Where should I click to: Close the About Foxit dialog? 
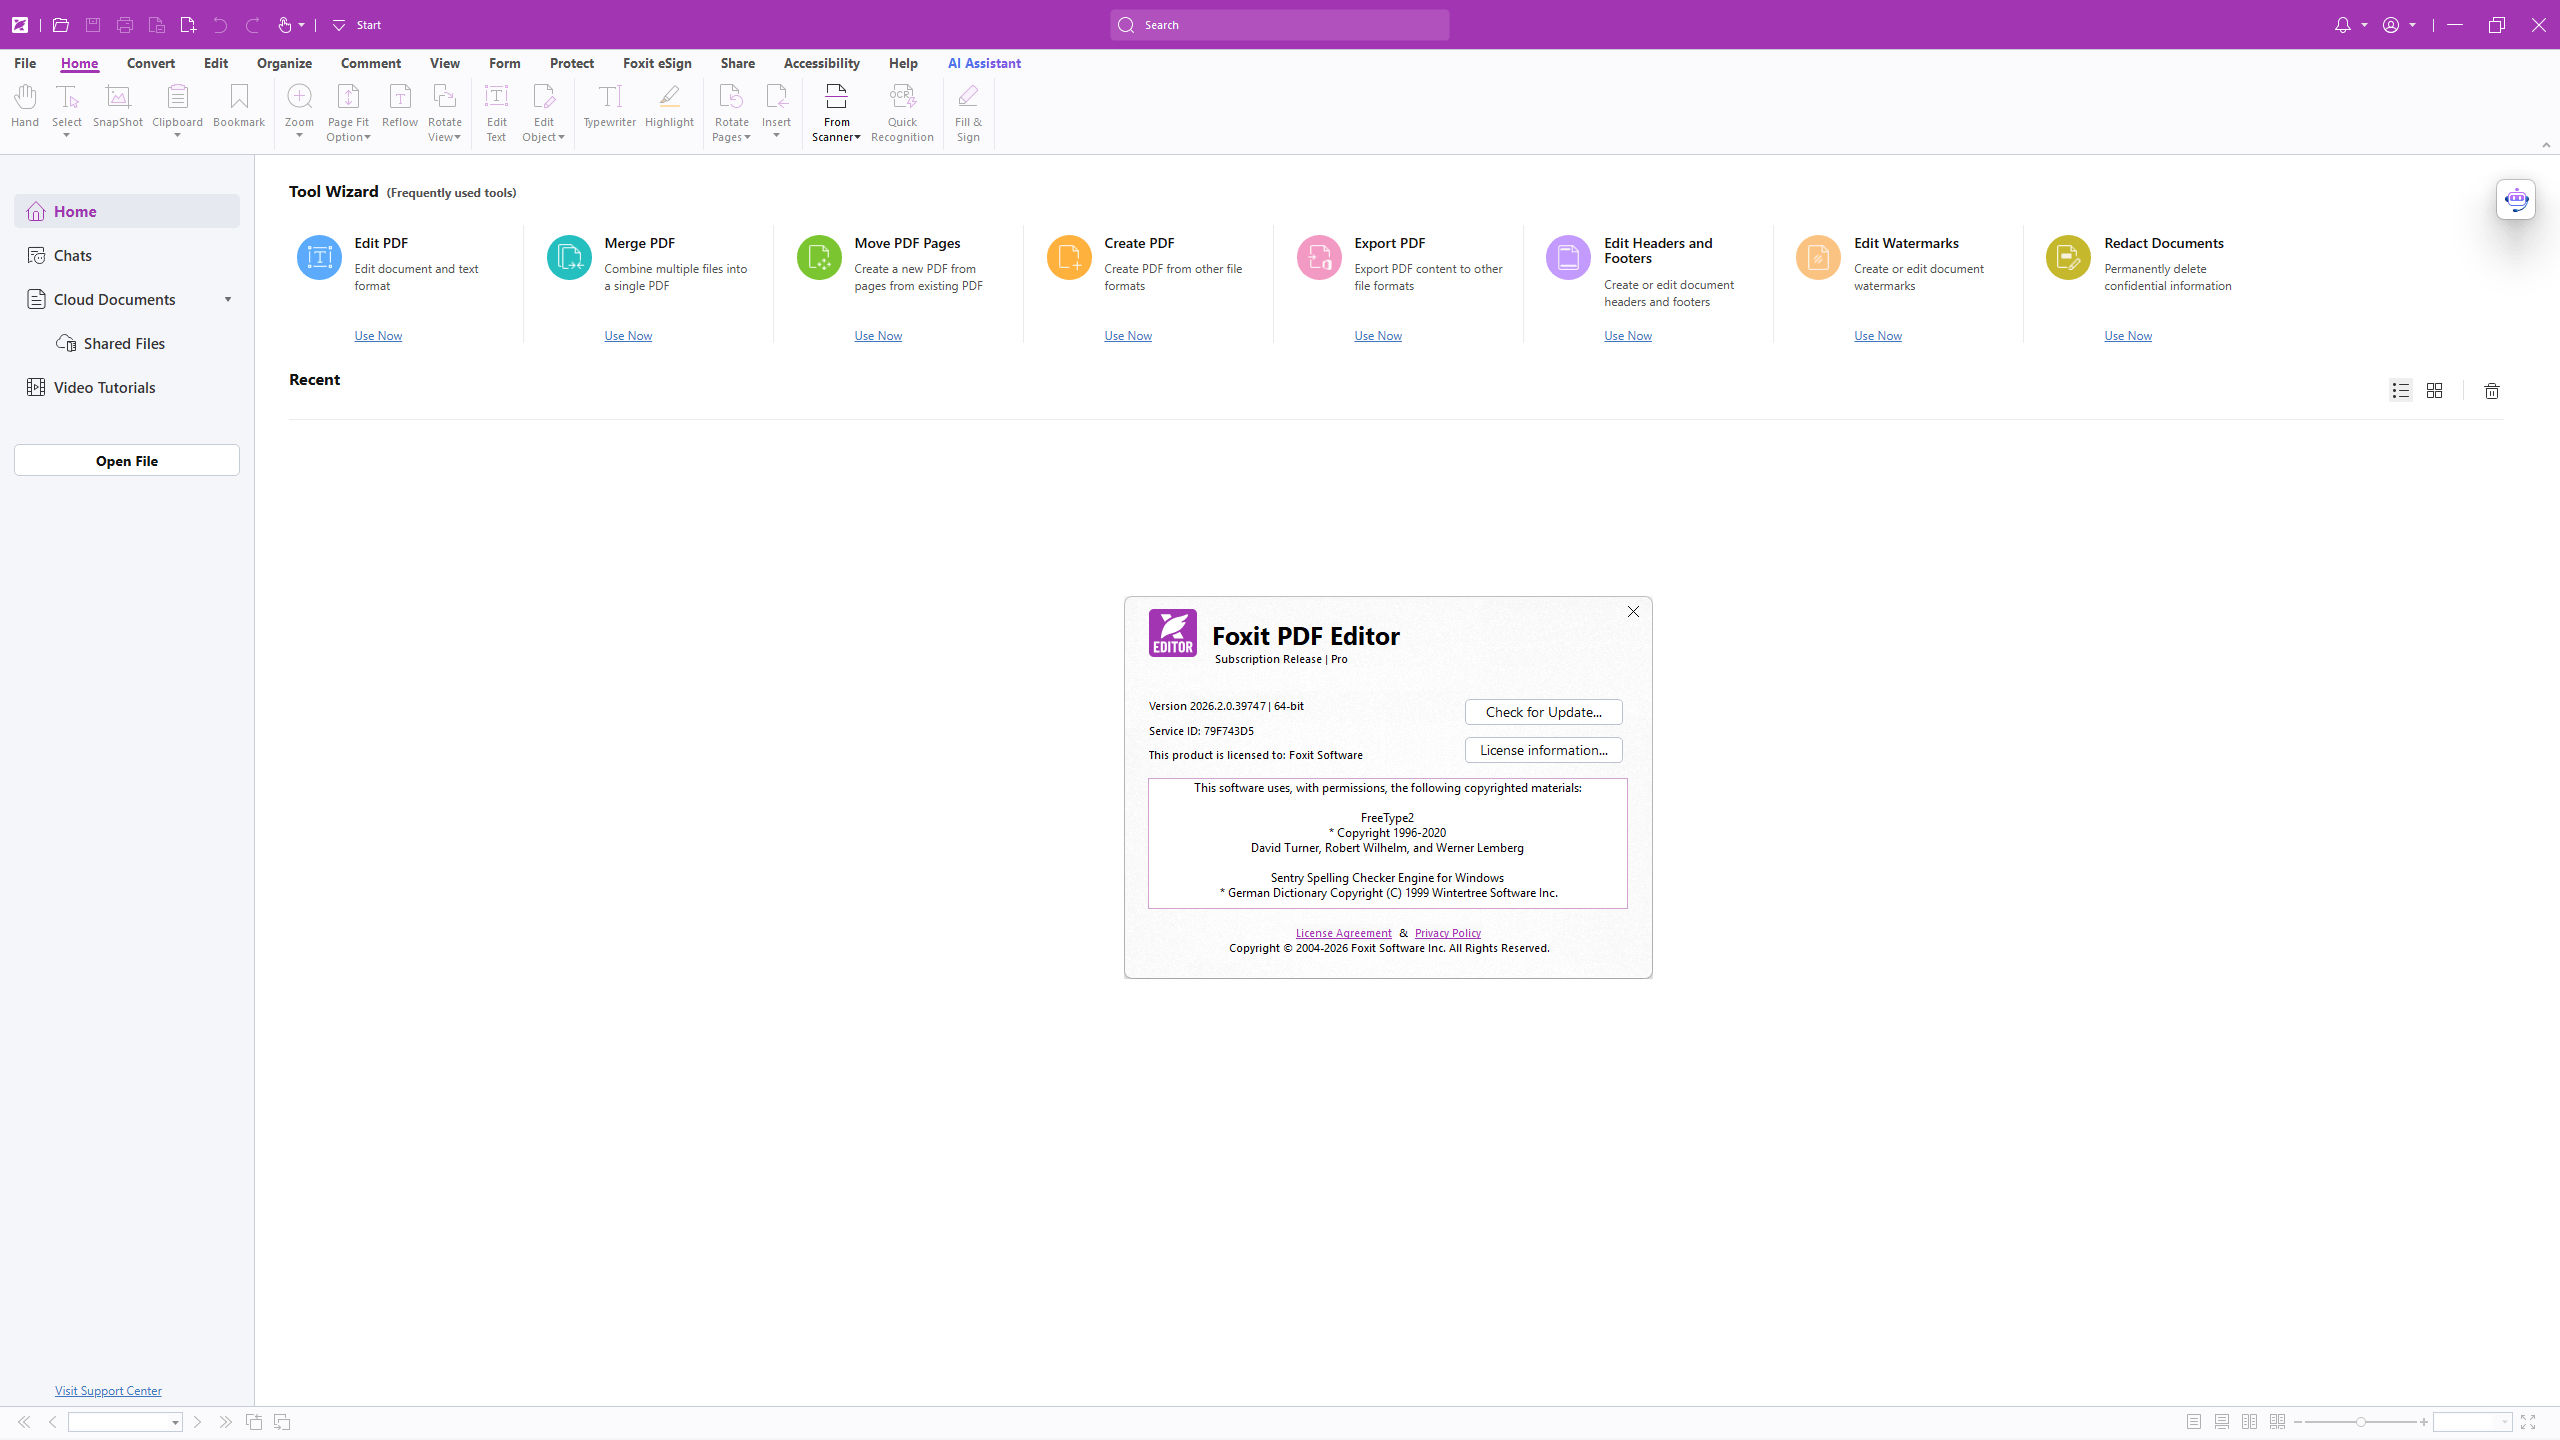pos(1633,611)
